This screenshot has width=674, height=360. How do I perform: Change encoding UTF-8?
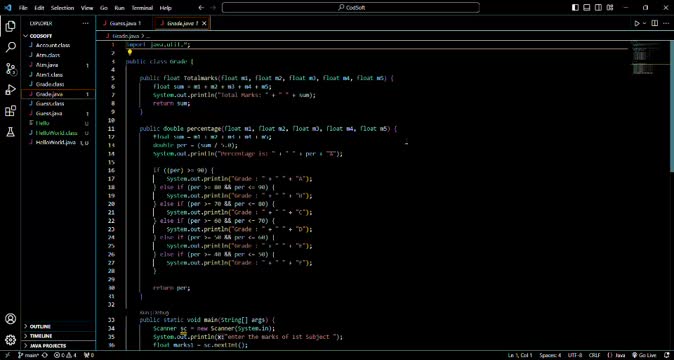pyautogui.click(x=575, y=355)
